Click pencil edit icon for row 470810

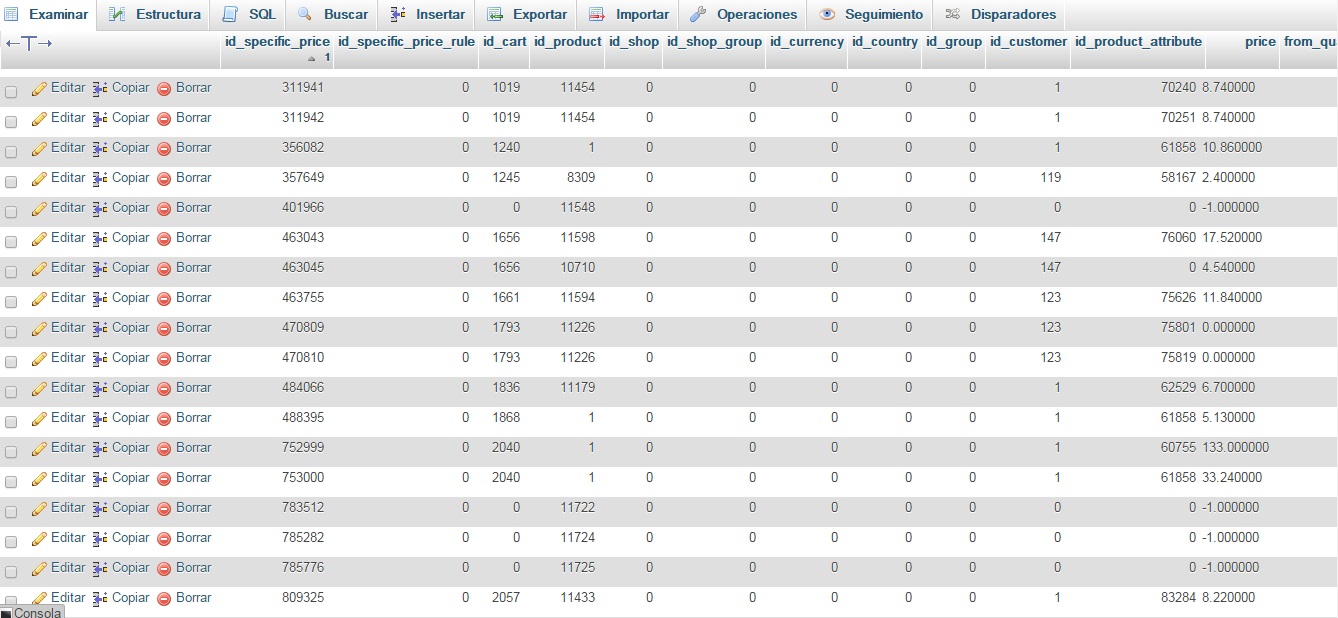click(x=40, y=358)
